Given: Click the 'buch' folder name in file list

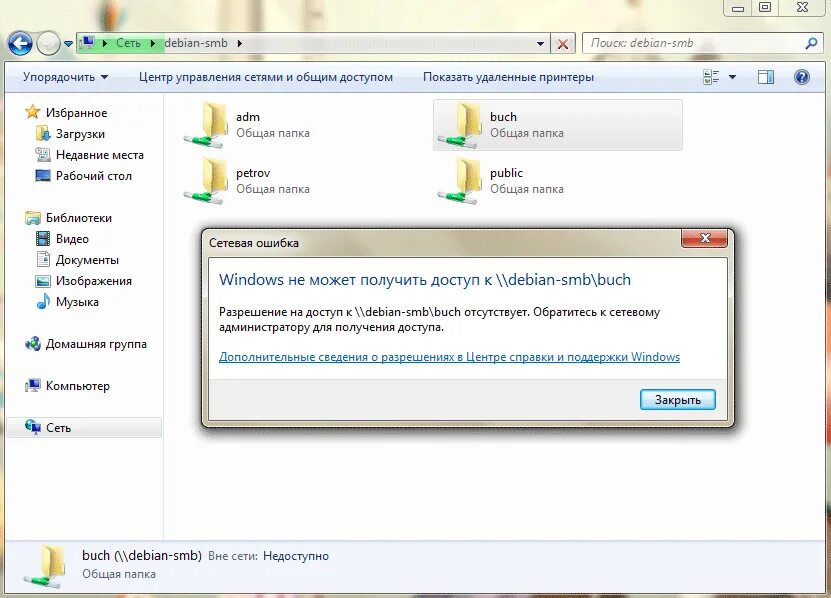Looking at the screenshot, I should click(x=503, y=117).
